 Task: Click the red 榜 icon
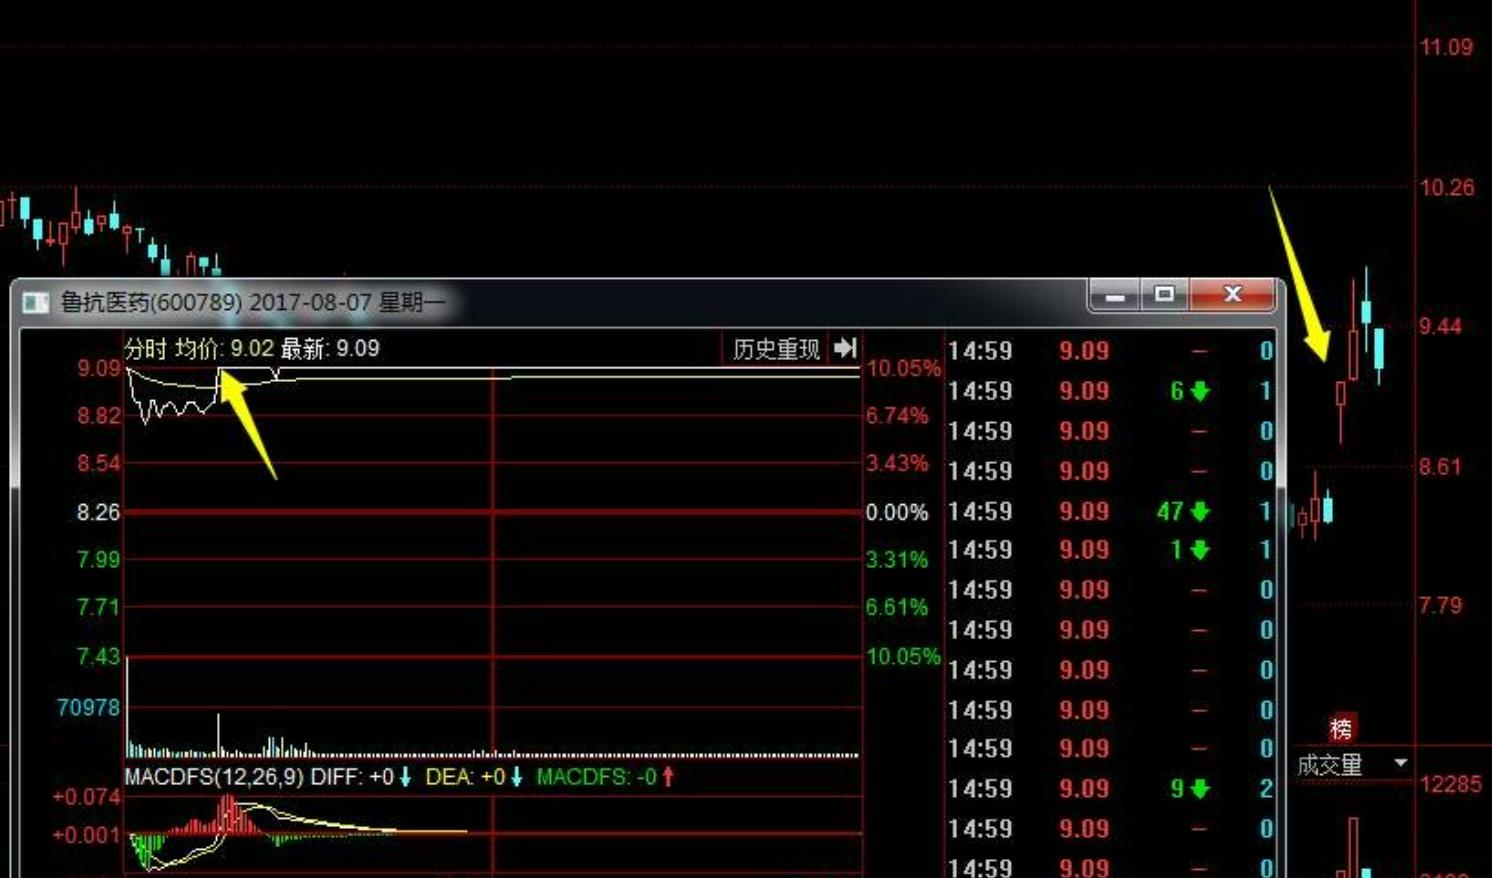pyautogui.click(x=1340, y=728)
